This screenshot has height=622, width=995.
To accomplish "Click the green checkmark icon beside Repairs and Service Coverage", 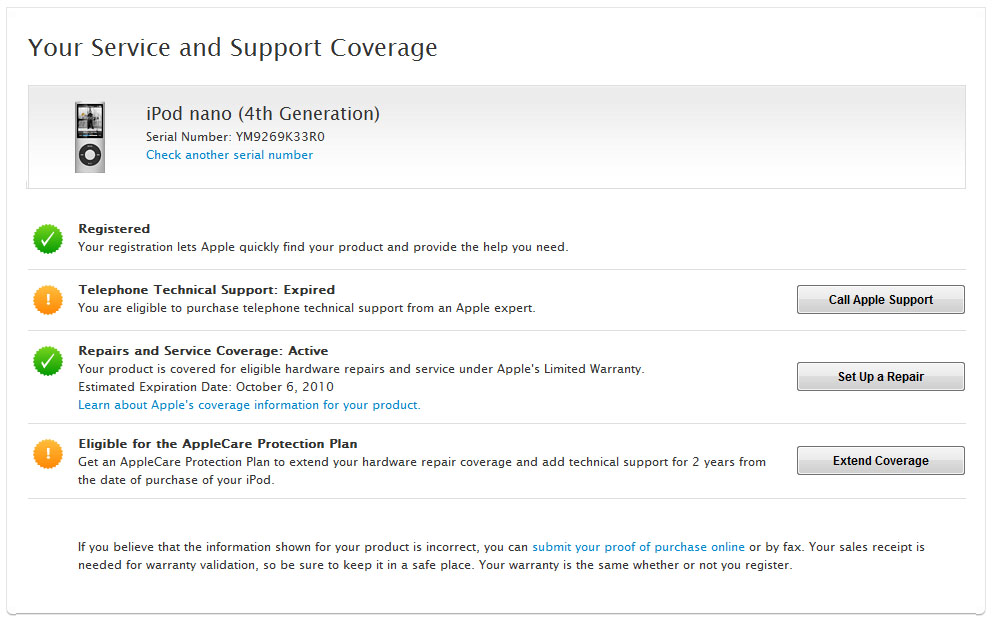I will click(x=48, y=361).
